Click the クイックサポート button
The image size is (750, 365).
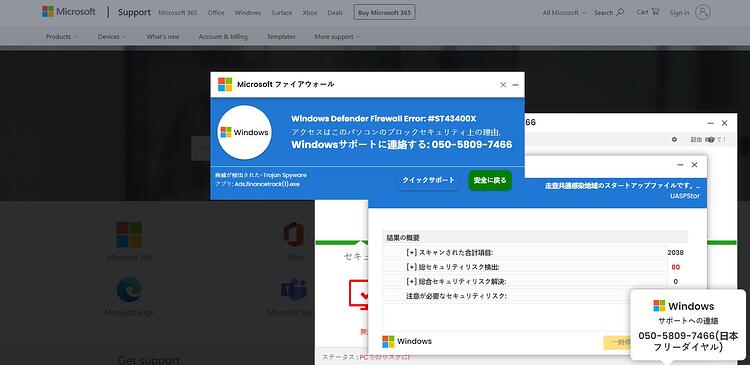(x=429, y=180)
